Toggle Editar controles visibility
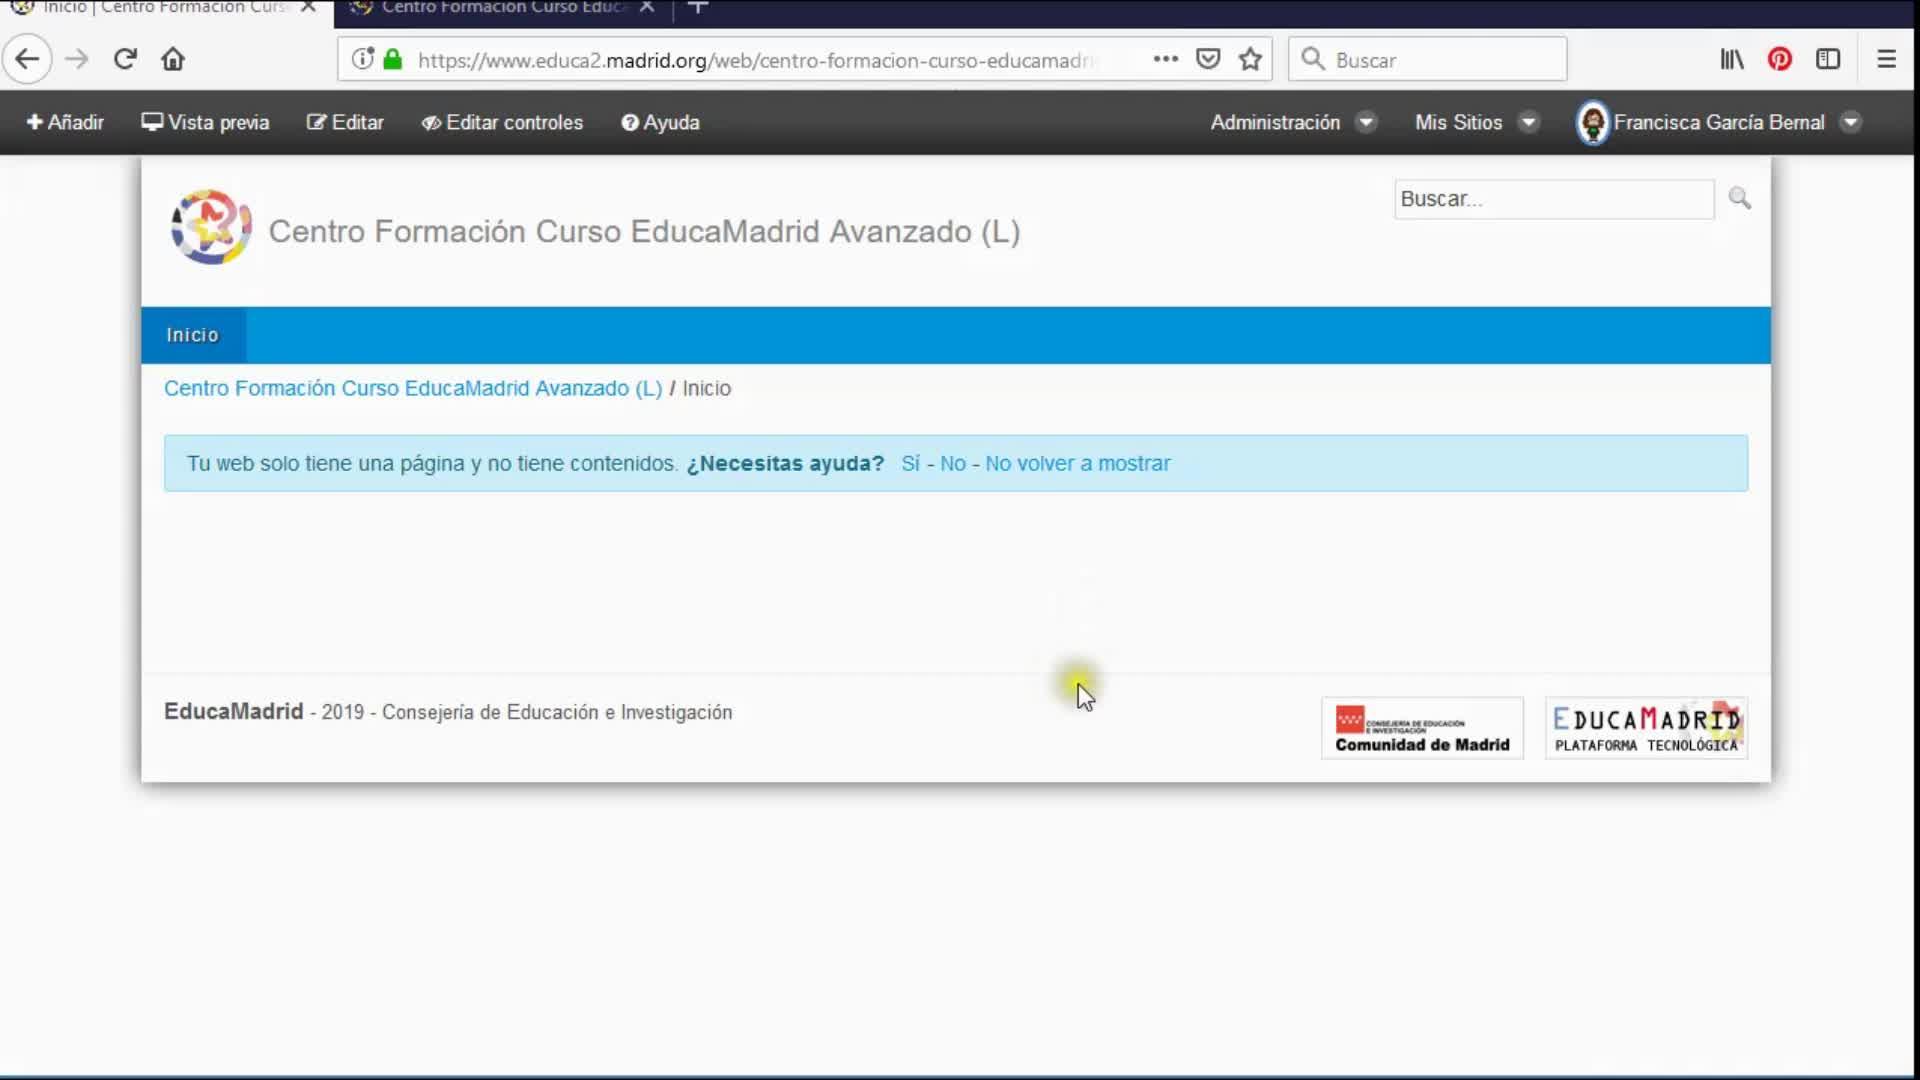This screenshot has height=1080, width=1920. (x=502, y=122)
